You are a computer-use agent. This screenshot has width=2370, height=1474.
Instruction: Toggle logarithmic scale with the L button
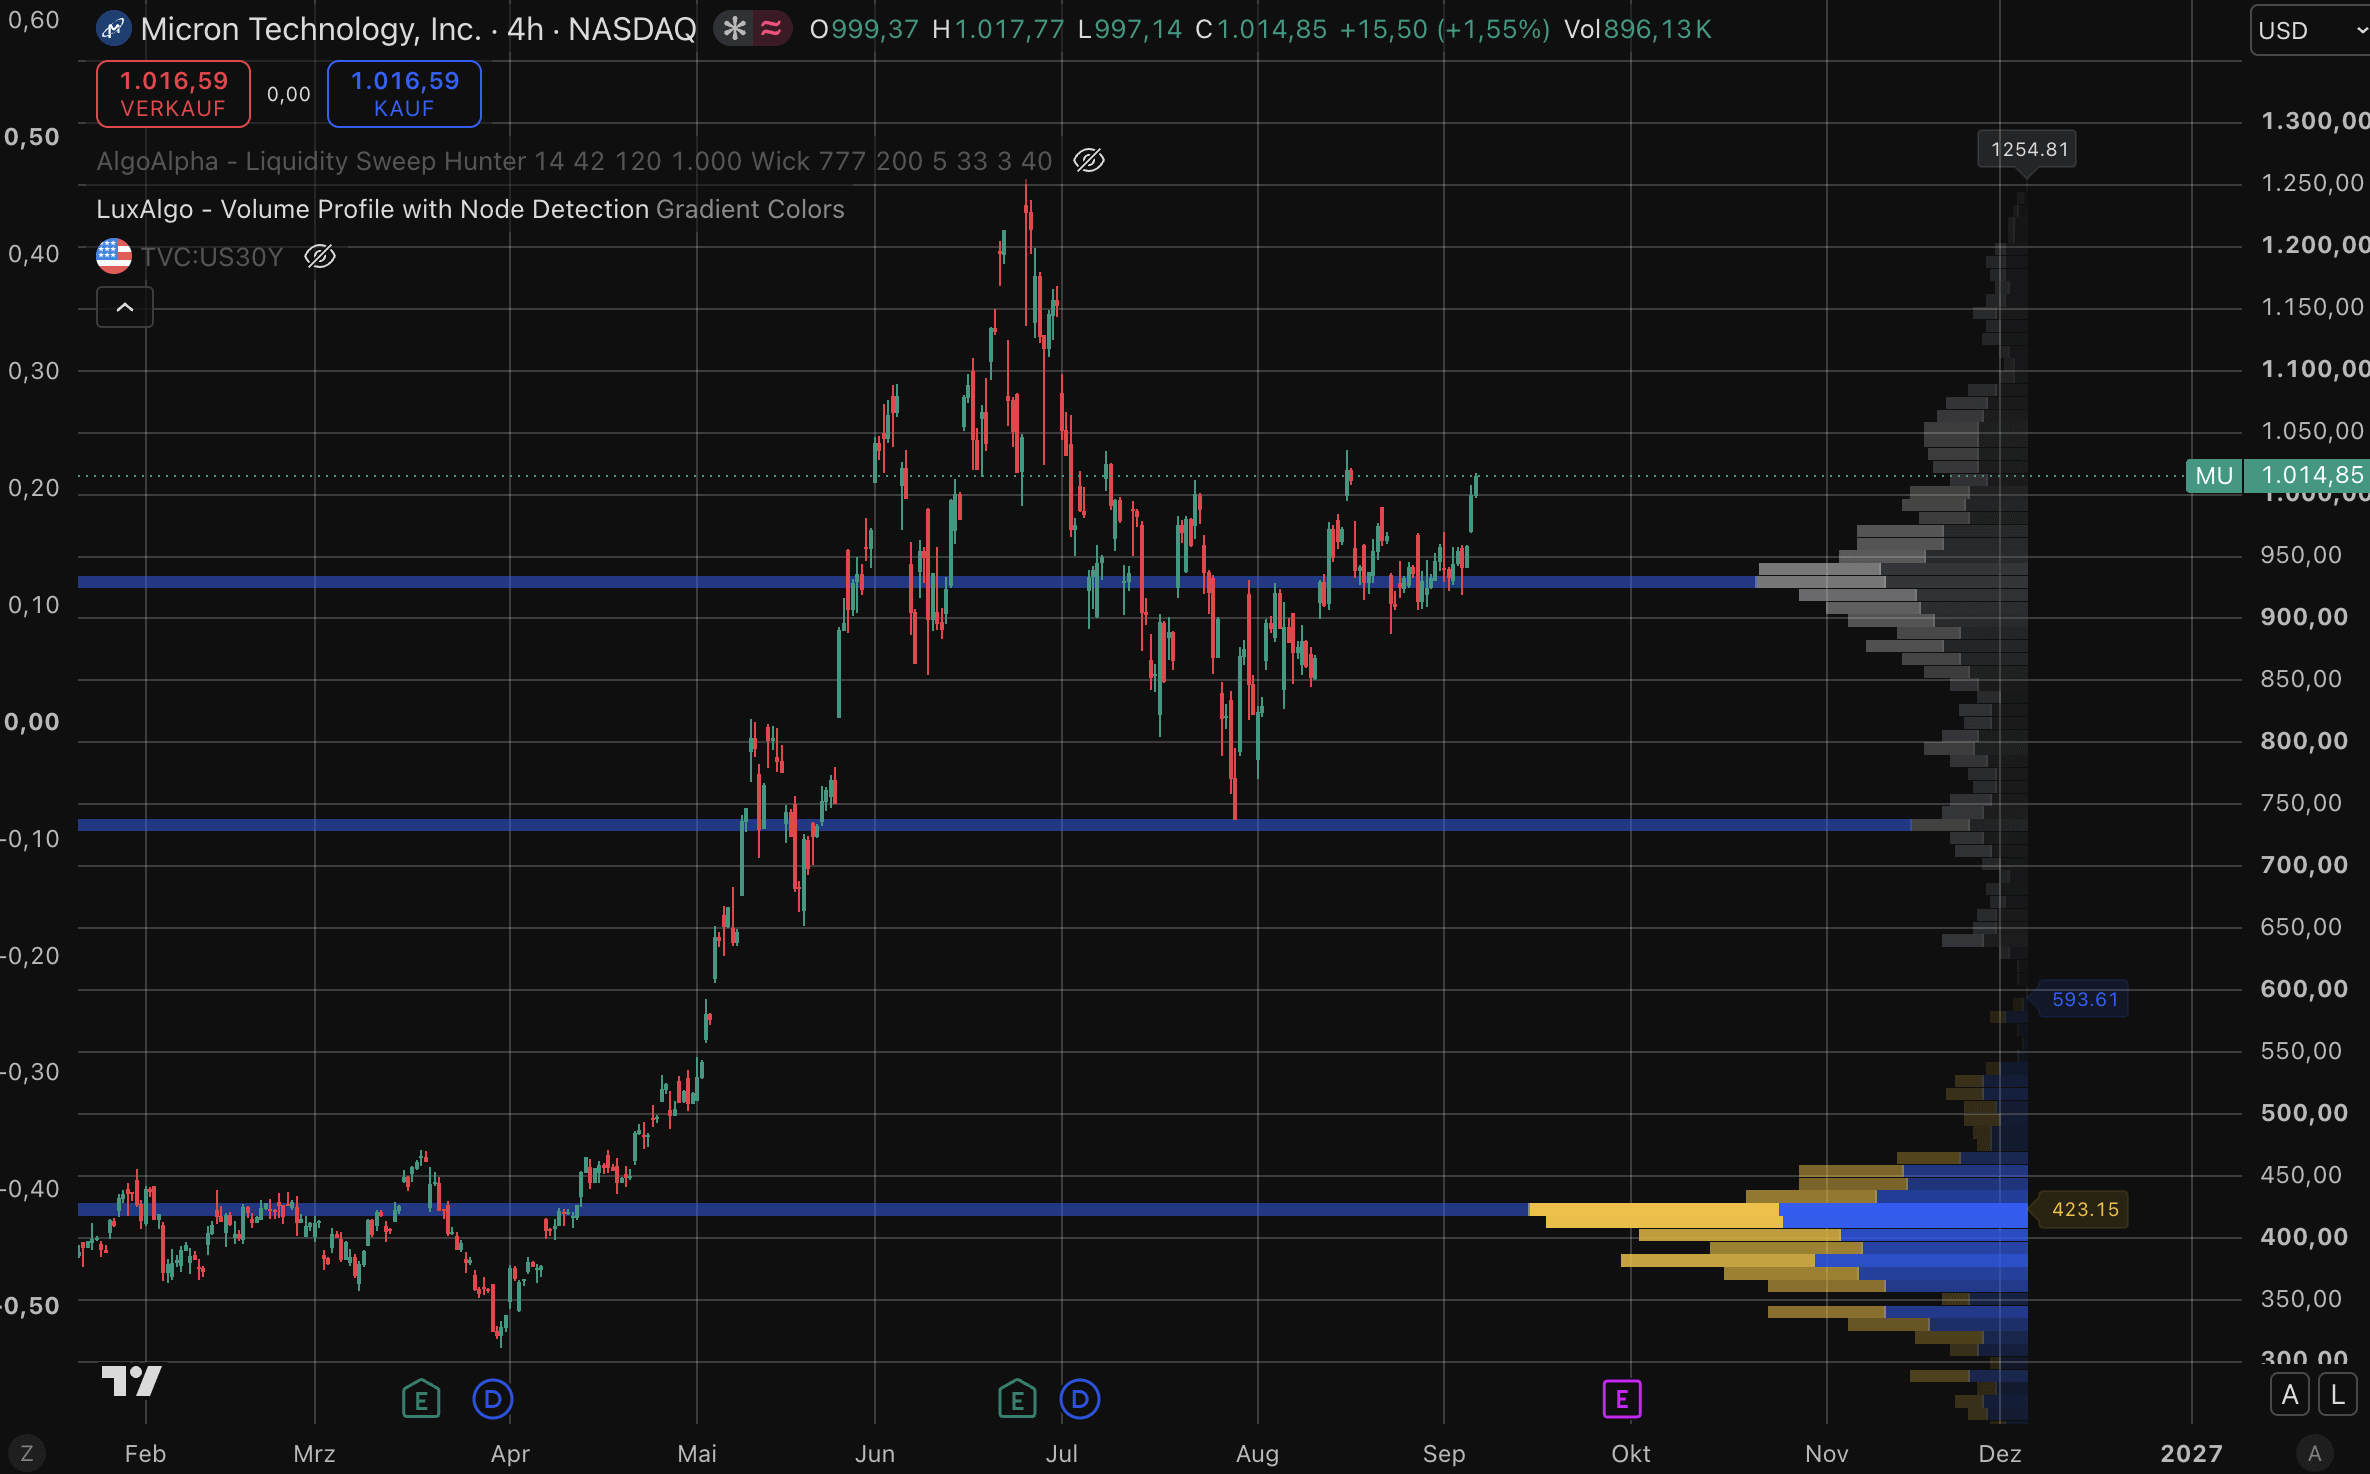pyautogui.click(x=2338, y=1395)
